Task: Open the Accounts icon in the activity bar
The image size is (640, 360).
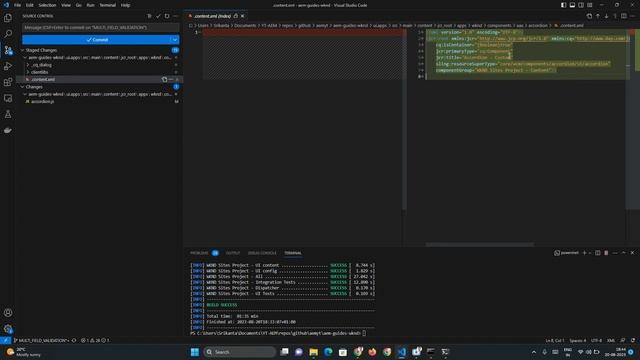Action: (8, 313)
